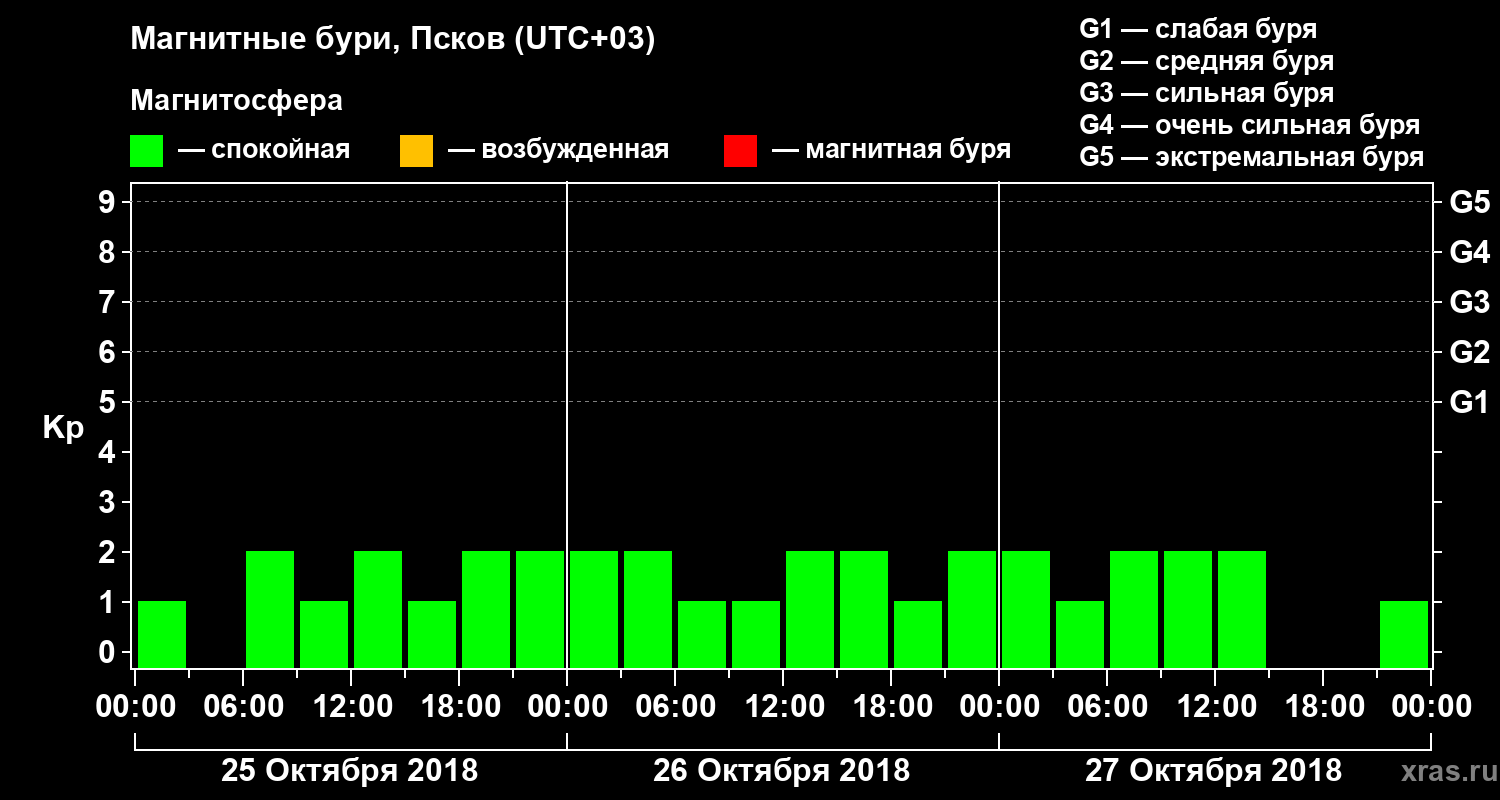The height and width of the screenshot is (800, 1500).
Task: Click the red 'магнитная буря' legend swatch
Action: (740, 151)
